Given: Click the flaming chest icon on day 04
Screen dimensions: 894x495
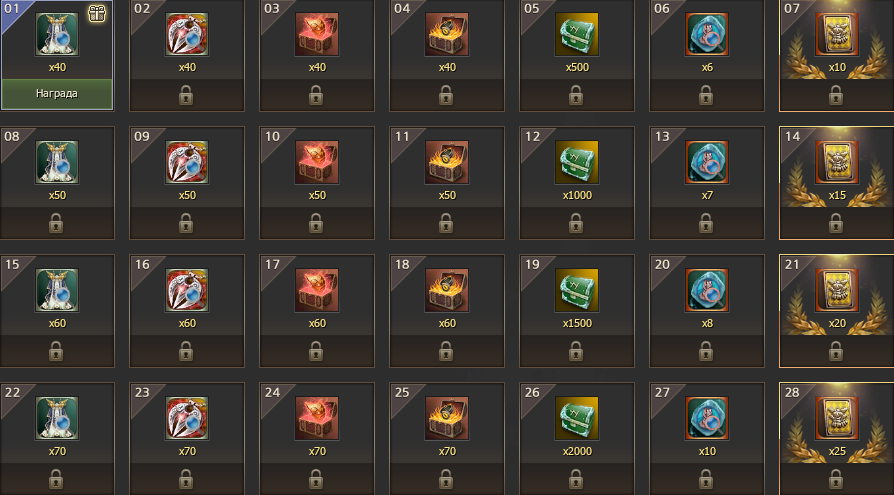Looking at the screenshot, I should pos(447,34).
